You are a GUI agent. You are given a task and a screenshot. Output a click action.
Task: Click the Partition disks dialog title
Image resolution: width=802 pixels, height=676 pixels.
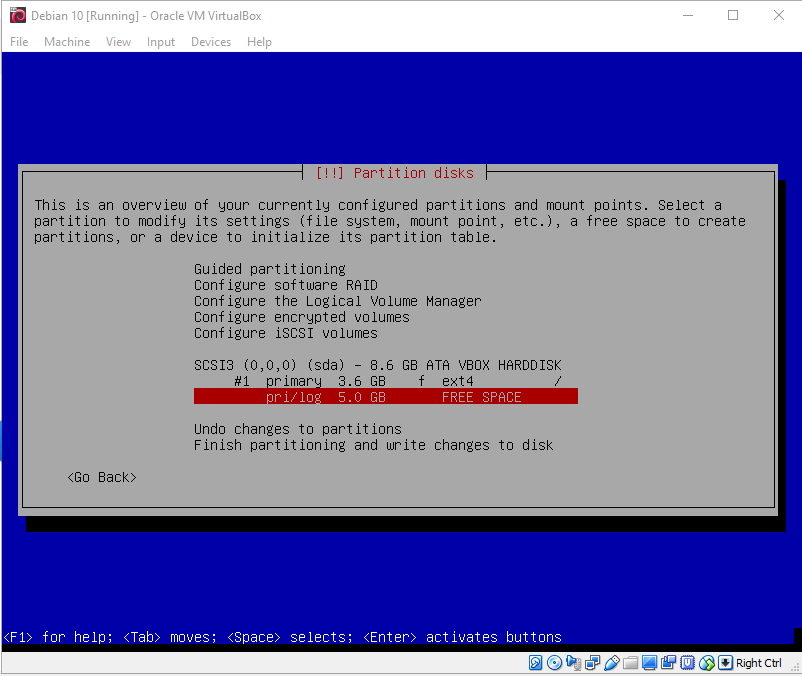click(394, 173)
